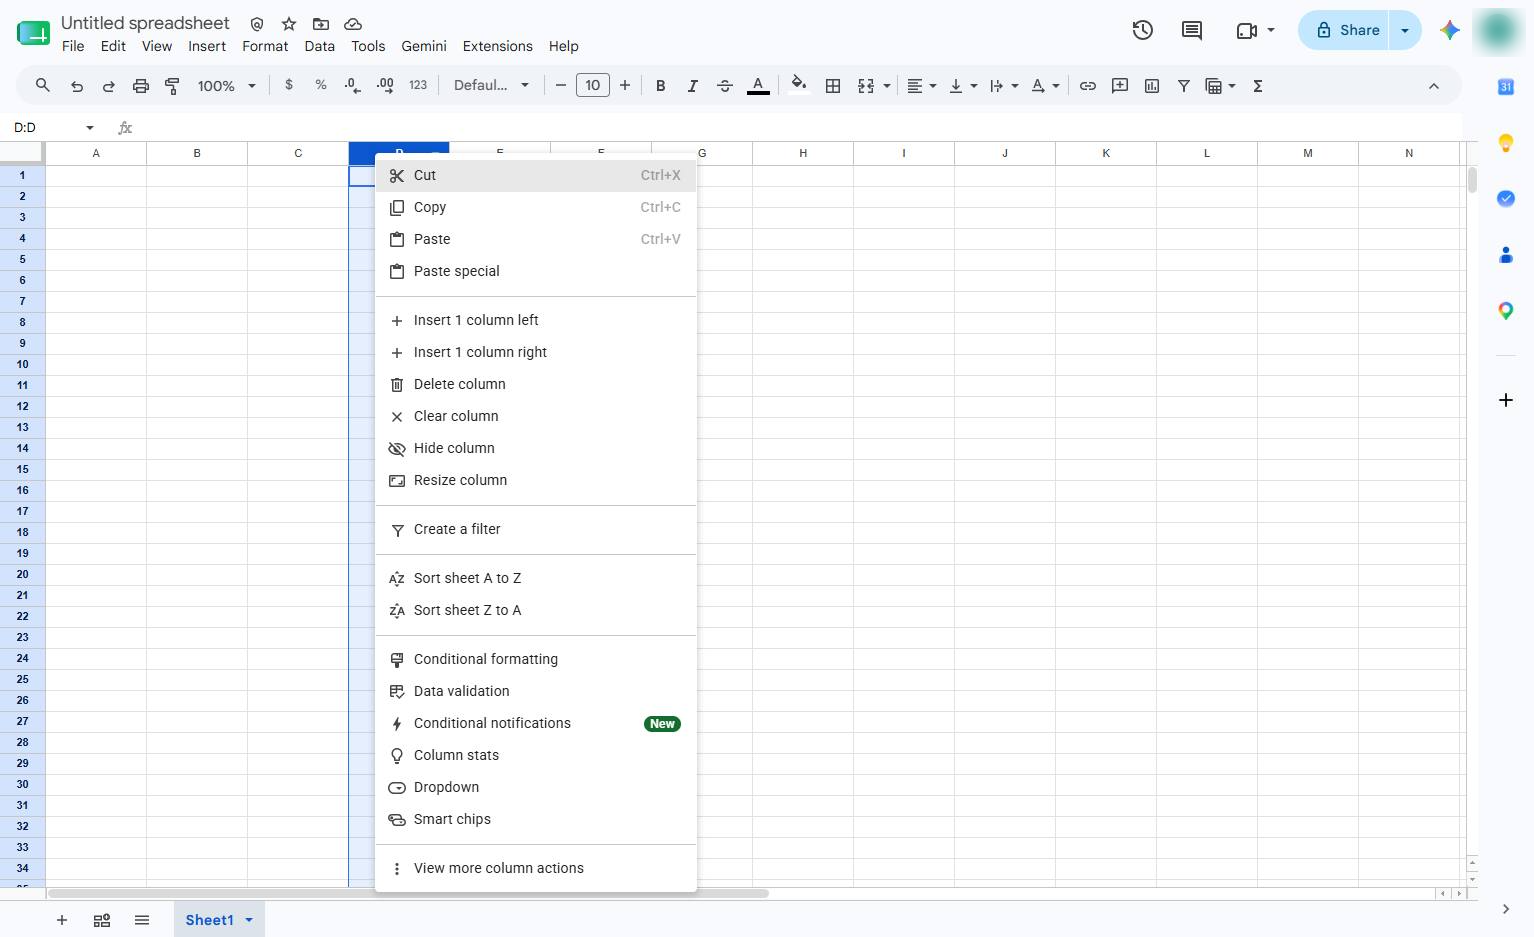
Task: Toggle strikethrough formatting
Action: coord(725,86)
